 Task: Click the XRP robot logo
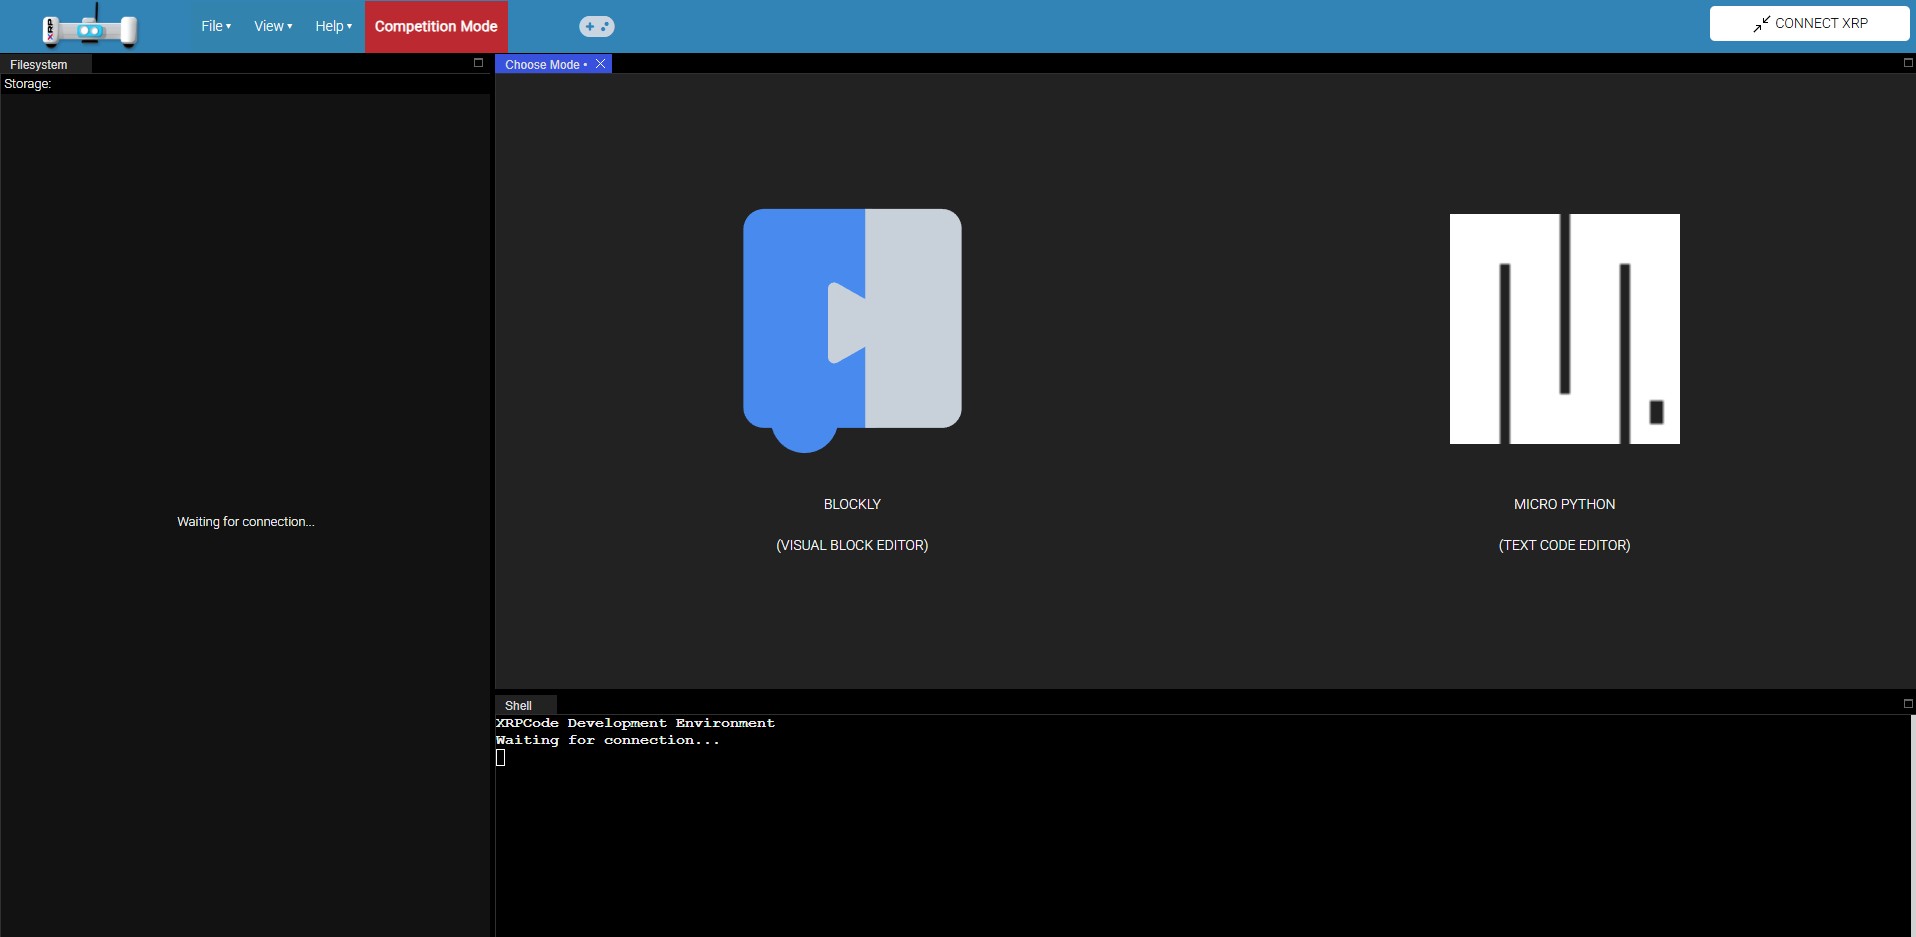pos(89,27)
